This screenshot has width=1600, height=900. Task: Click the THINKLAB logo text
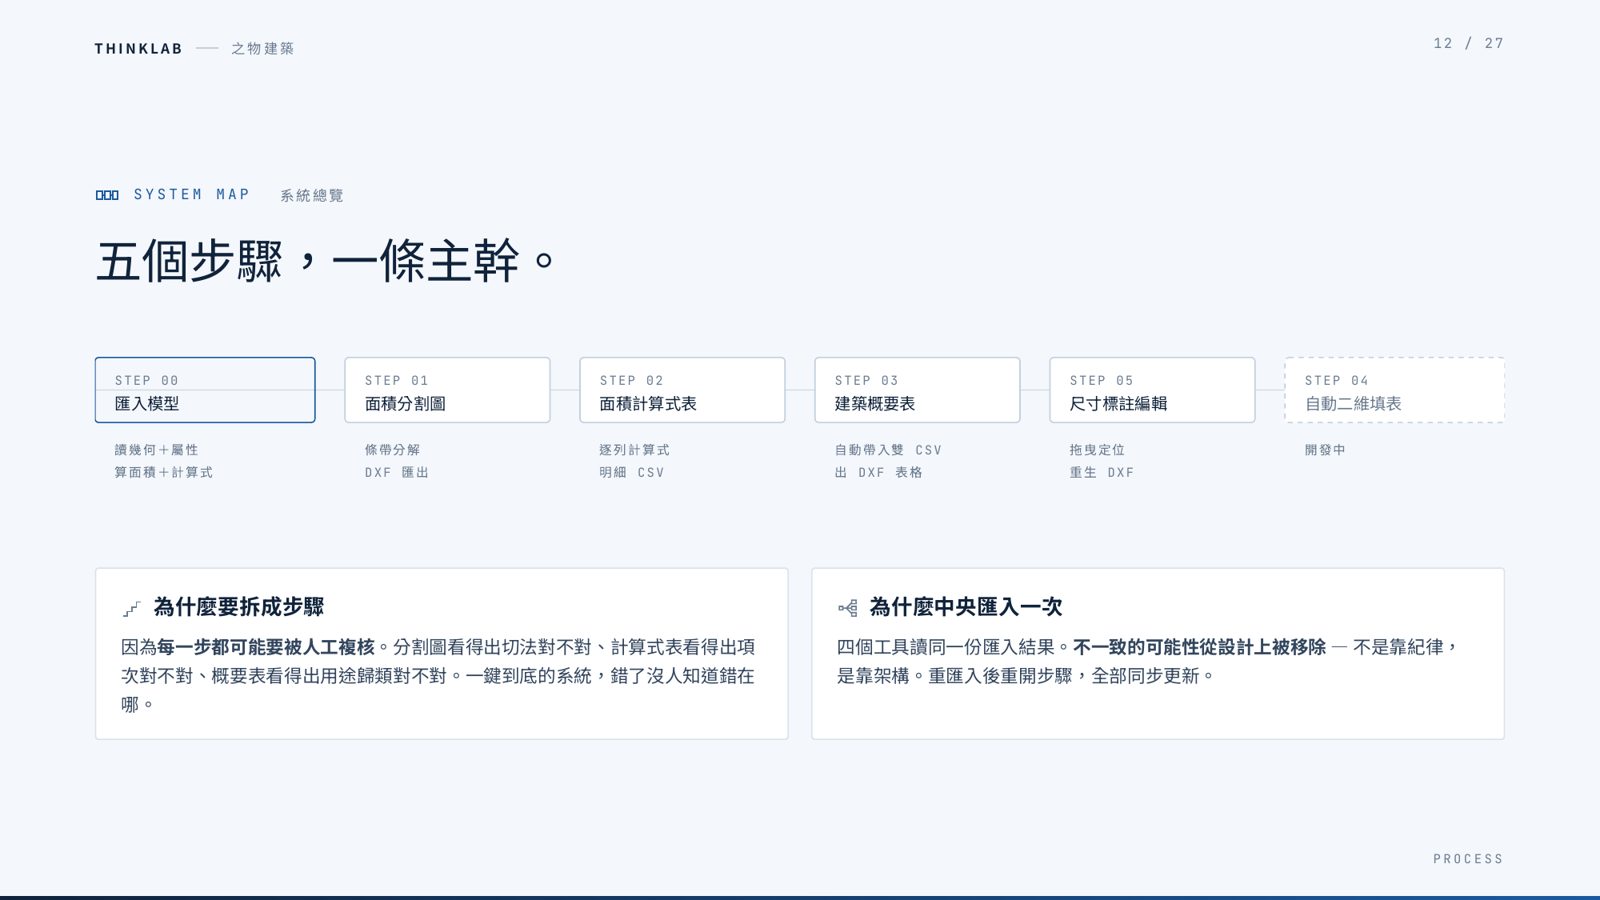(138, 49)
